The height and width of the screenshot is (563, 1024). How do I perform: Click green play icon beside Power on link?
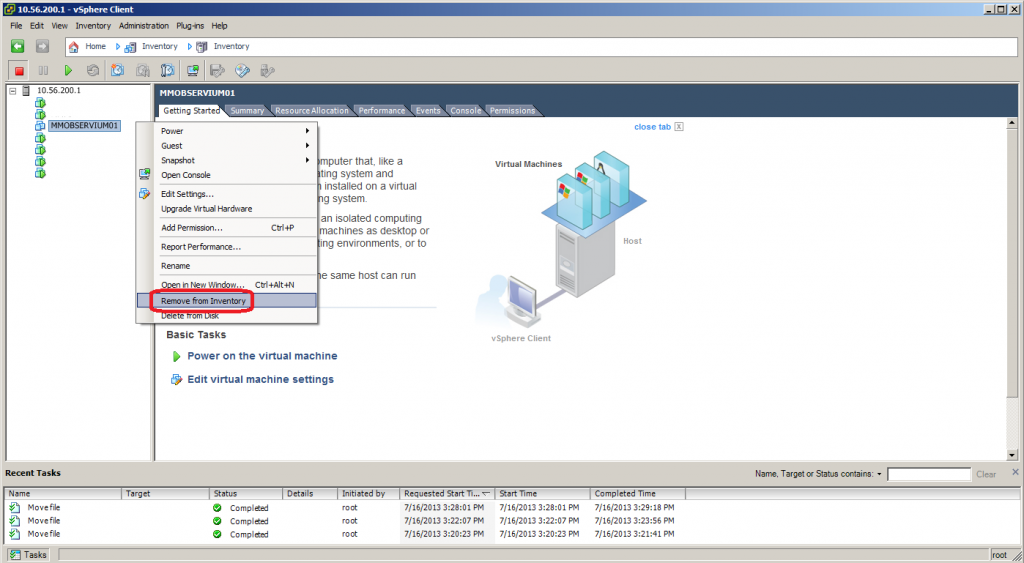[x=176, y=357]
